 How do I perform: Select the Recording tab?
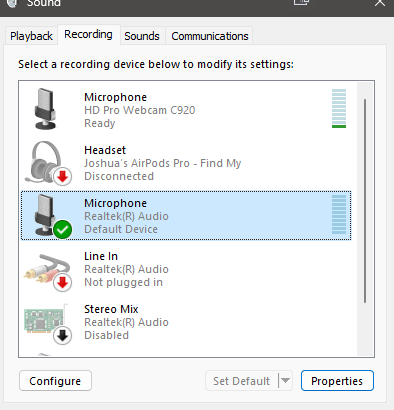coord(88,34)
